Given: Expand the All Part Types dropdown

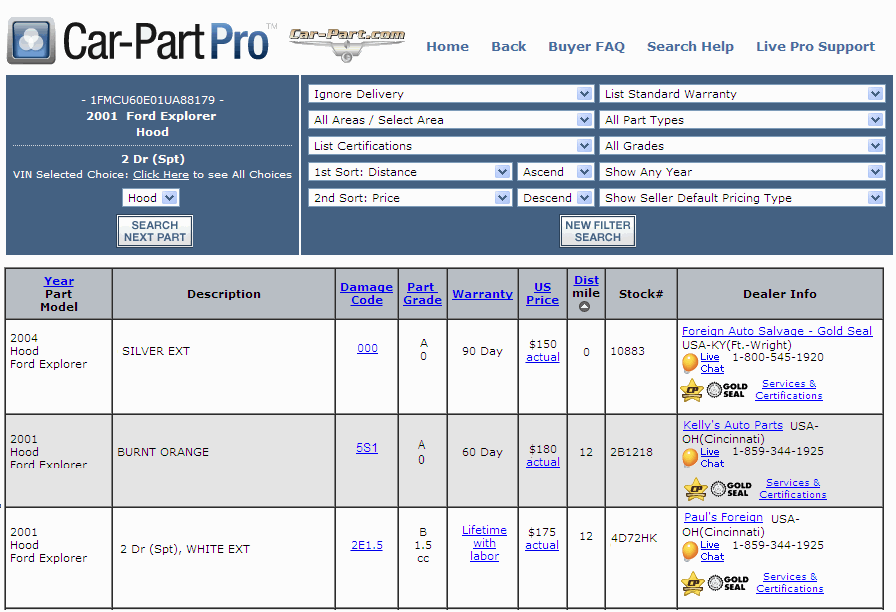Looking at the screenshot, I should (742, 120).
